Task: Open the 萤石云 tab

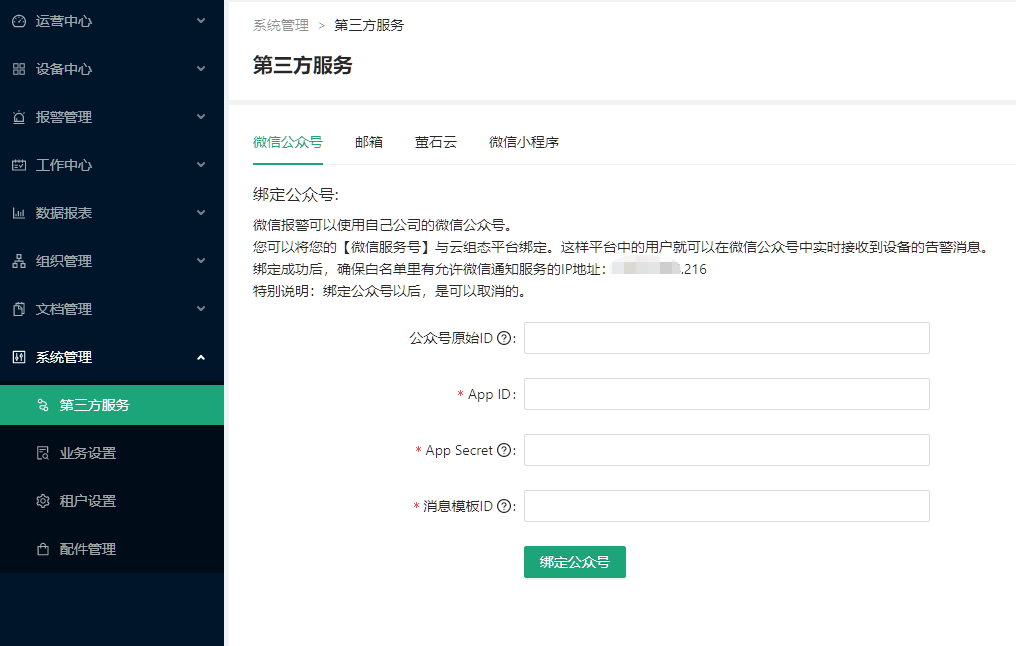Action: [436, 142]
